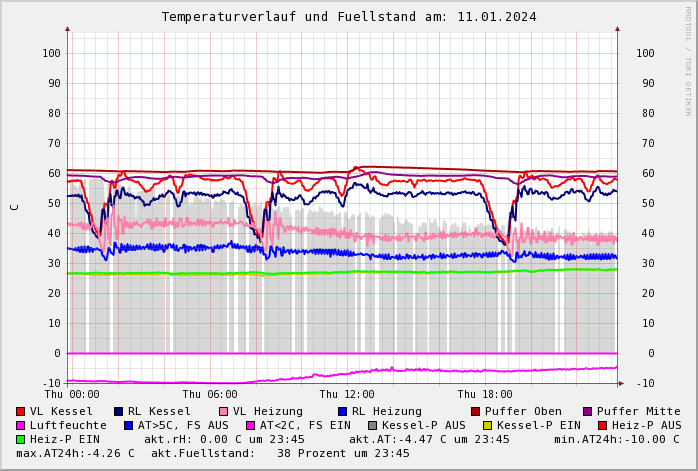This screenshot has width=698, height=471.
Task: Click the 'RL Heizung' legend label
Action: [386, 411]
